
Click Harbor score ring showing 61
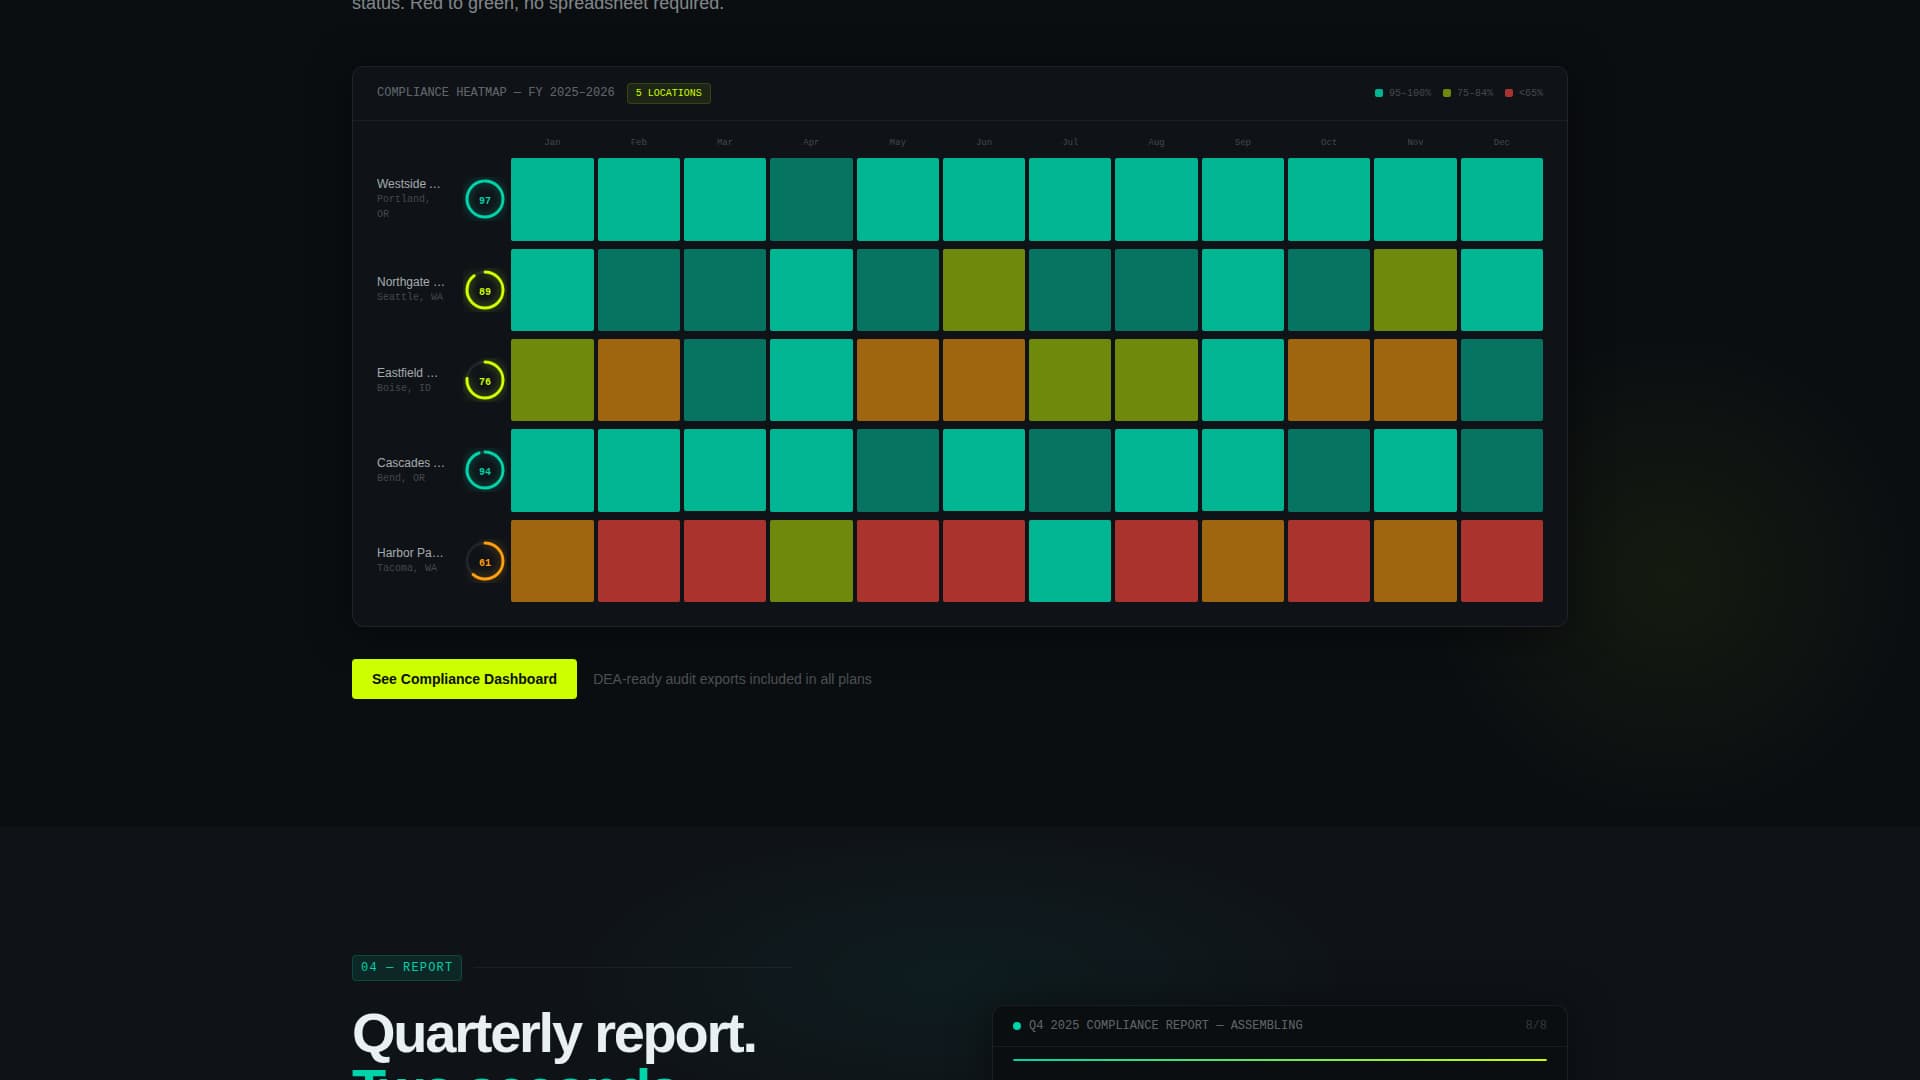[x=485, y=562]
